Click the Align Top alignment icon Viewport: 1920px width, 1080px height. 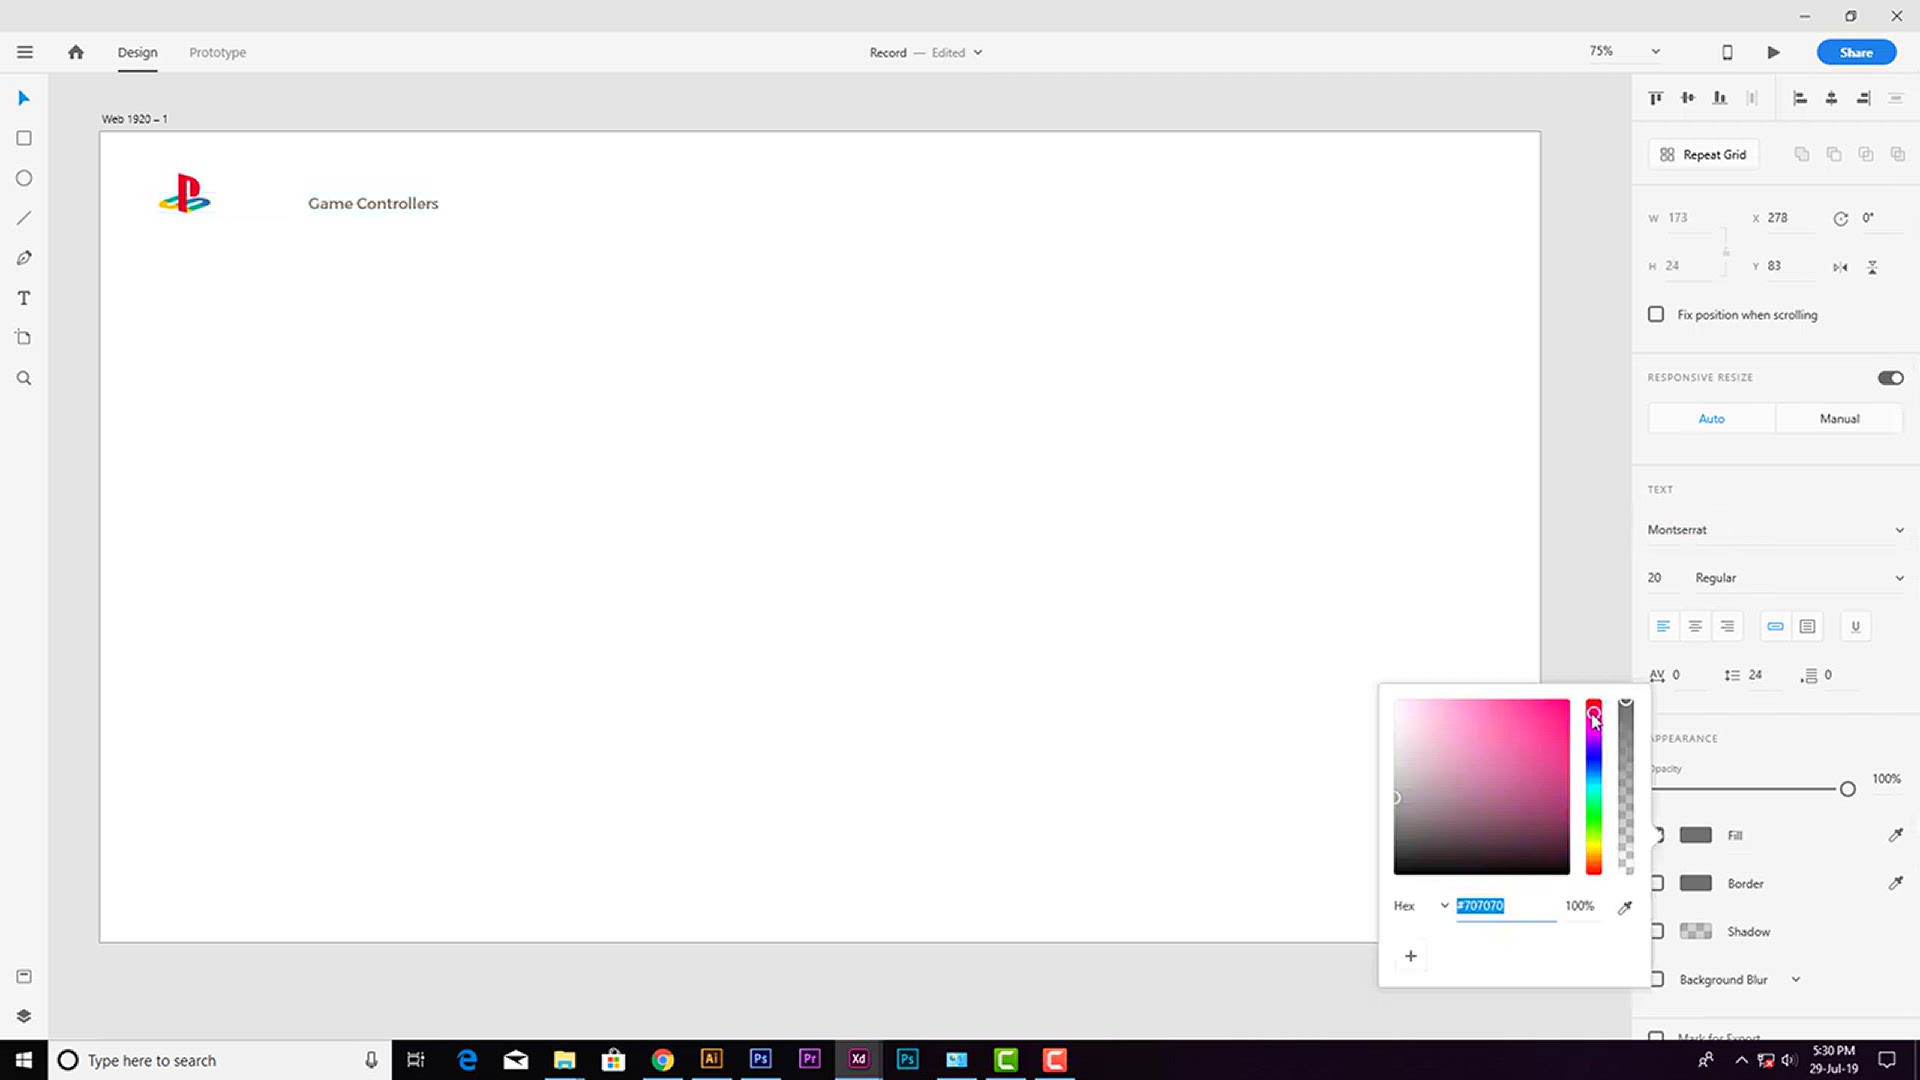pyautogui.click(x=1655, y=97)
